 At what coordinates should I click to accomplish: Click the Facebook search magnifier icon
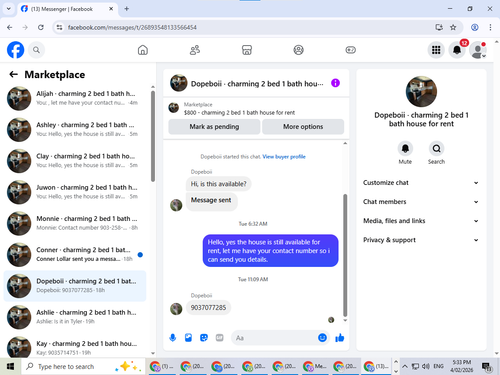[x=36, y=50]
